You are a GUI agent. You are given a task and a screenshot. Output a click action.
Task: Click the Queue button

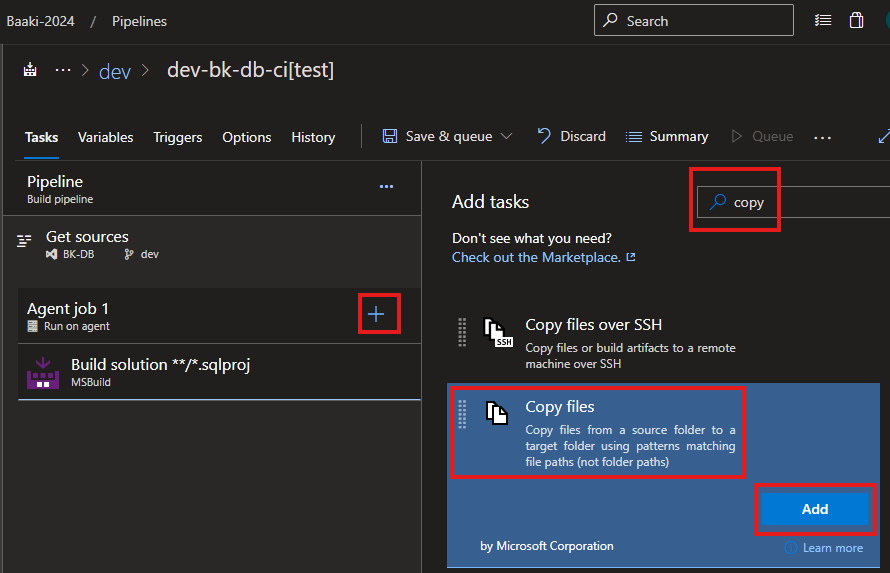point(762,137)
